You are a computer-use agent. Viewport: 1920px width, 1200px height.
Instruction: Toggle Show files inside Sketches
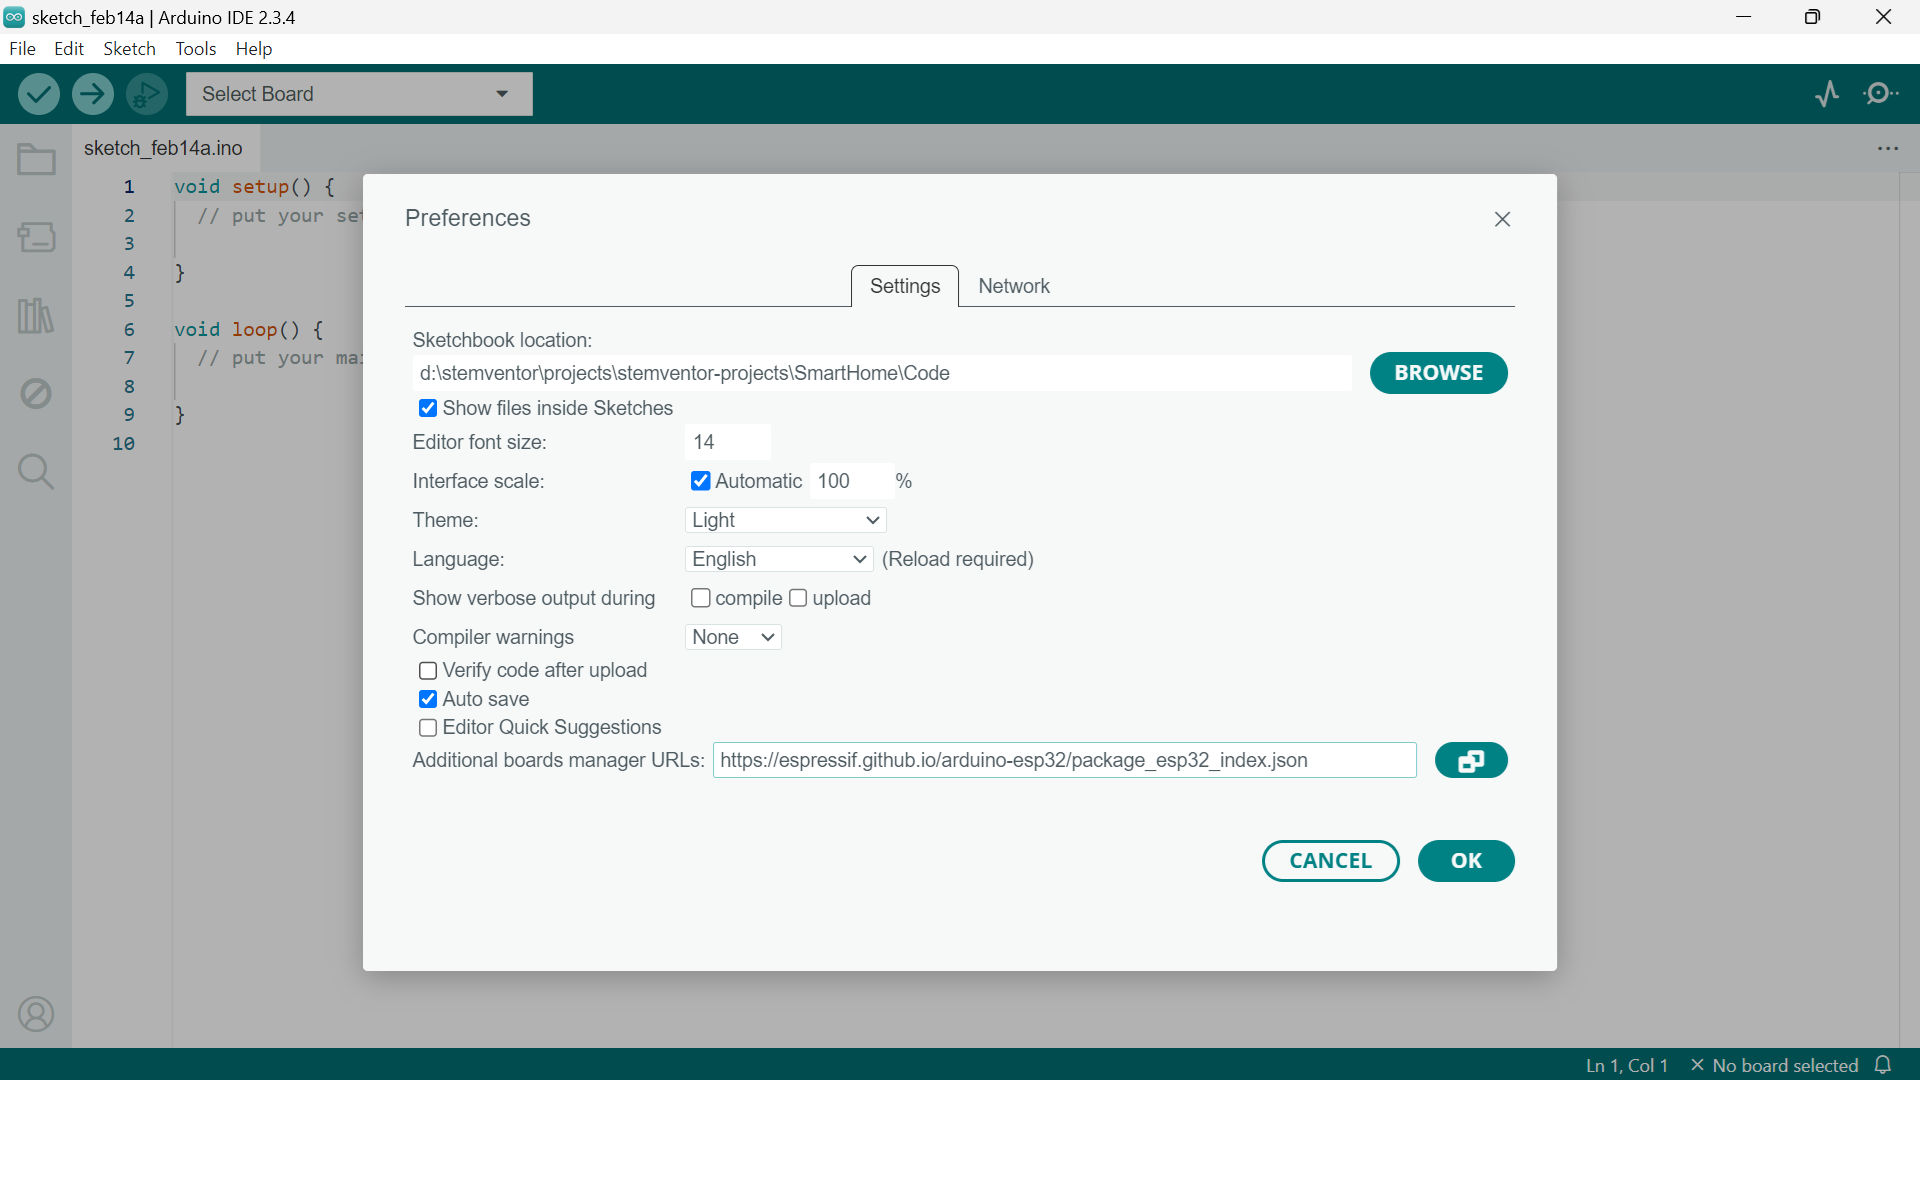point(428,408)
